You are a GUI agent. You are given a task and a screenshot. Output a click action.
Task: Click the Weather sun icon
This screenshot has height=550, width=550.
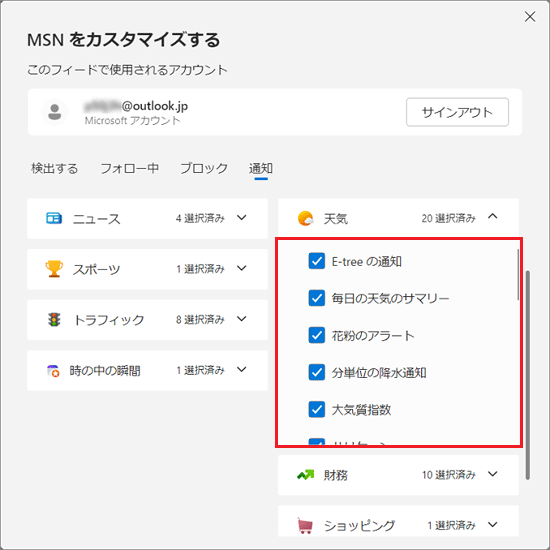click(x=306, y=218)
